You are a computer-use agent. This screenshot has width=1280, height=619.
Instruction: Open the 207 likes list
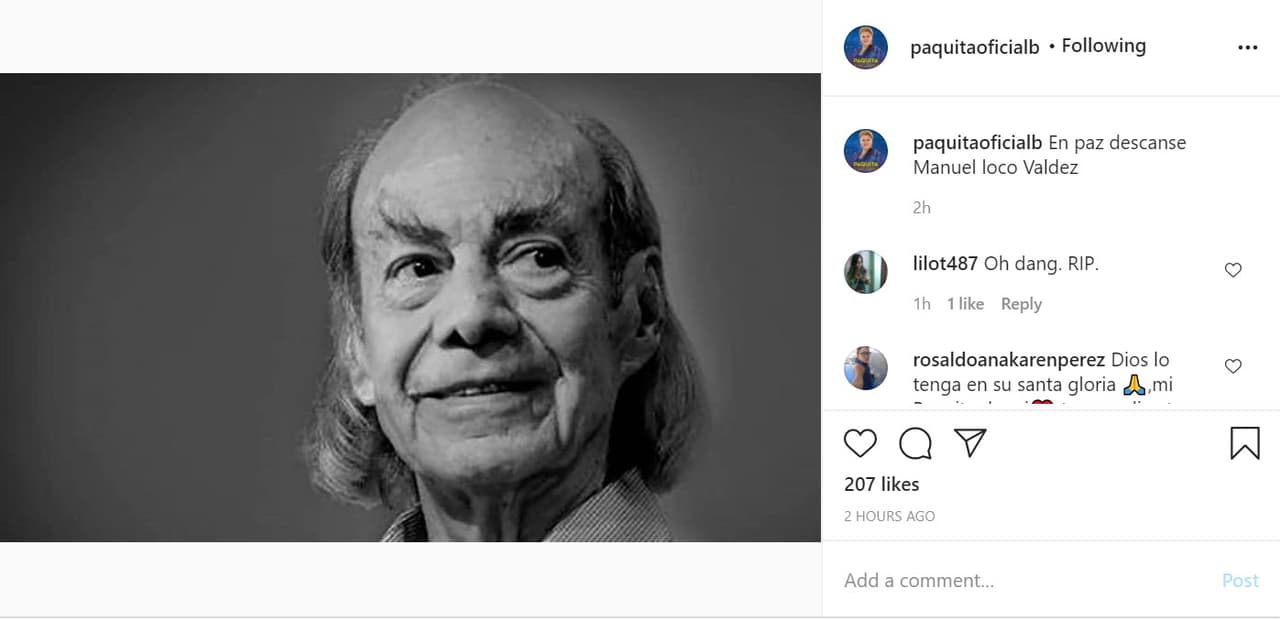pyautogui.click(x=881, y=484)
